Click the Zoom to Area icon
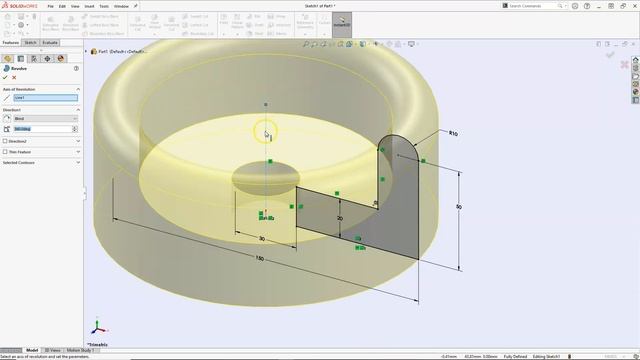Image resolution: width=640 pixels, height=360 pixels. tap(314, 44)
